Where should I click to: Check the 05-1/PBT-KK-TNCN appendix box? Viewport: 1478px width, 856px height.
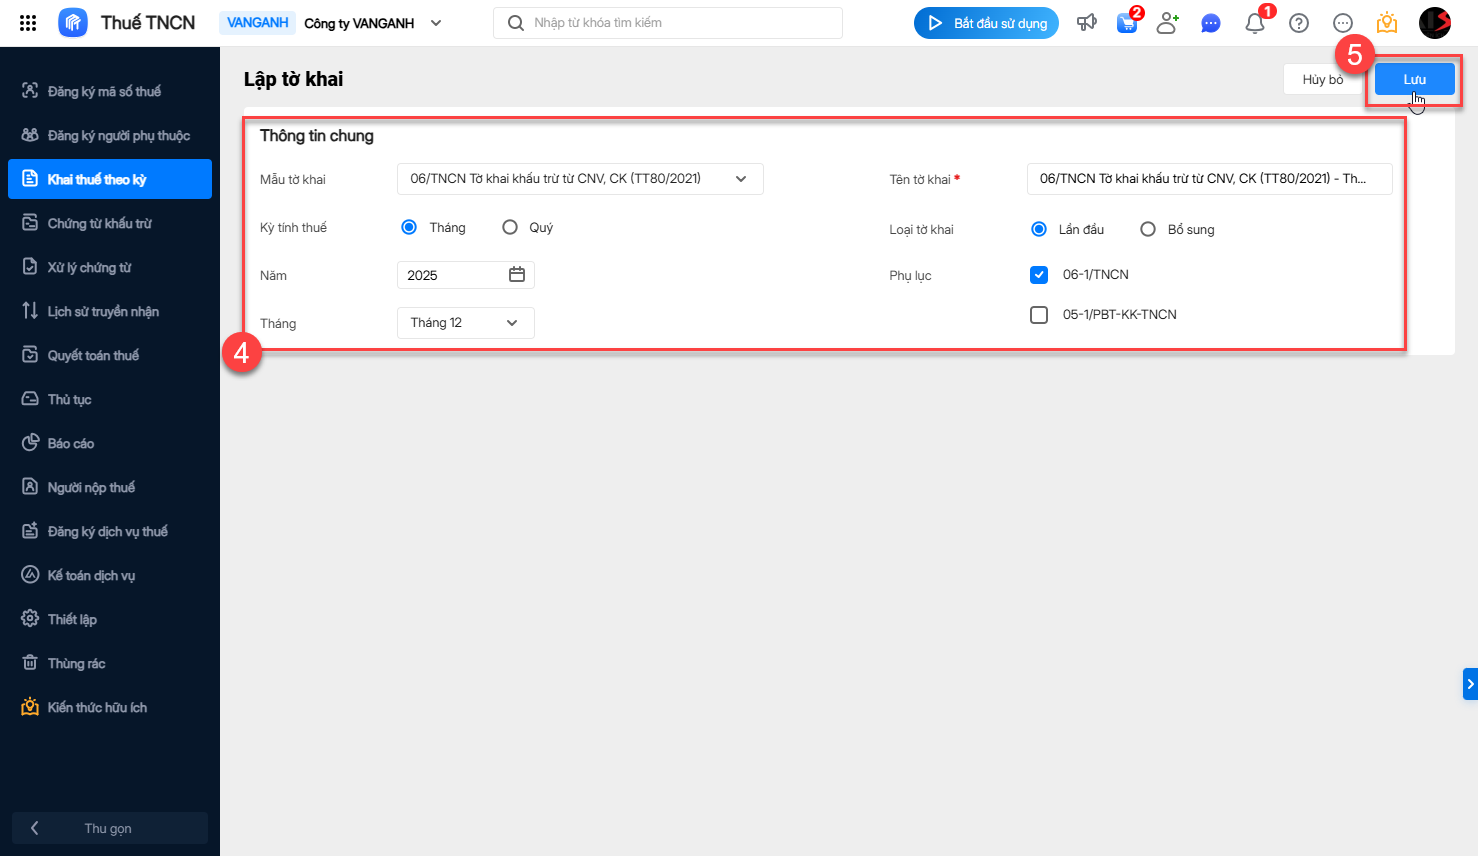click(1039, 315)
